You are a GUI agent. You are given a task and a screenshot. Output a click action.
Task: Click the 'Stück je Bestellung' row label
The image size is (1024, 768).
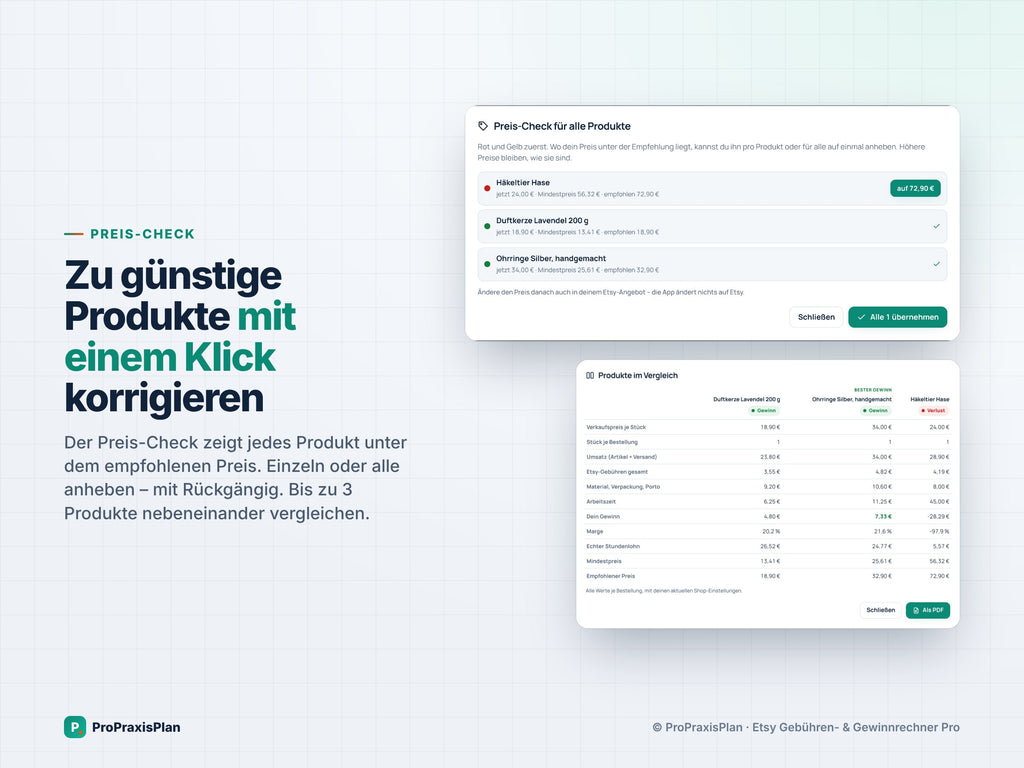(612, 442)
